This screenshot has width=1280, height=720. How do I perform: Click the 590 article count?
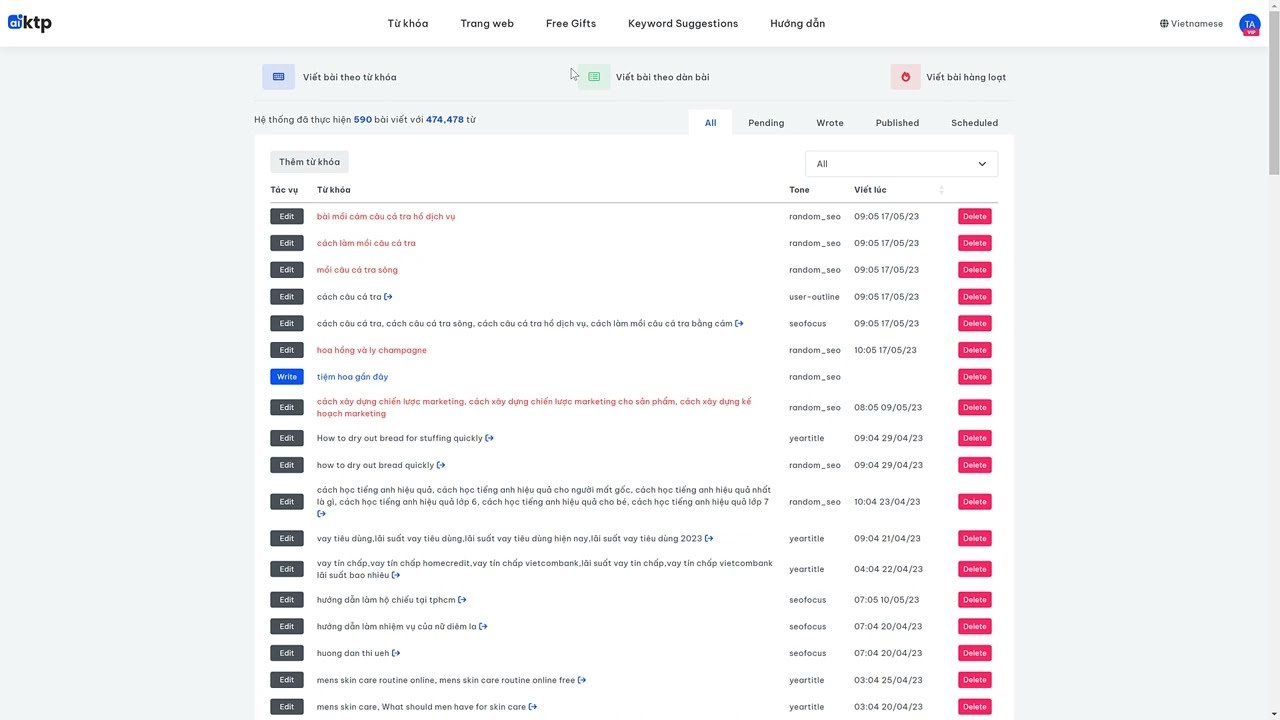coord(363,120)
